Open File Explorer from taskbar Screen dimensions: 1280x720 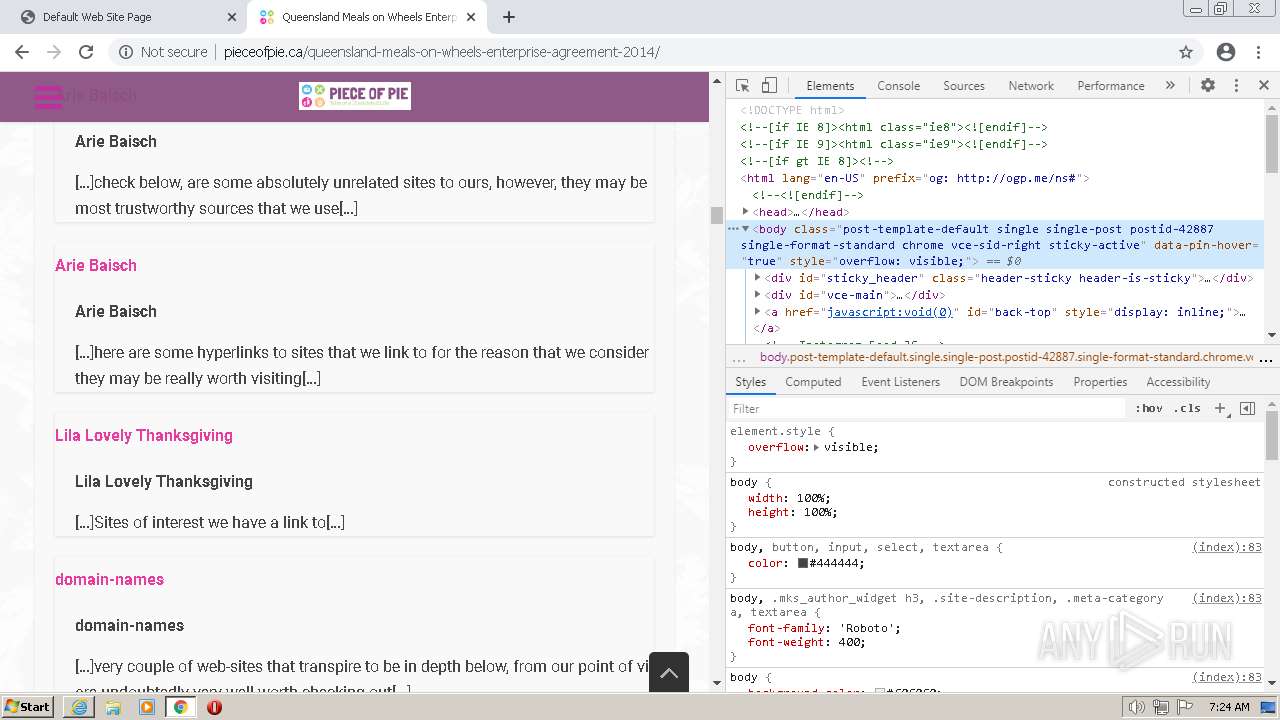[113, 707]
